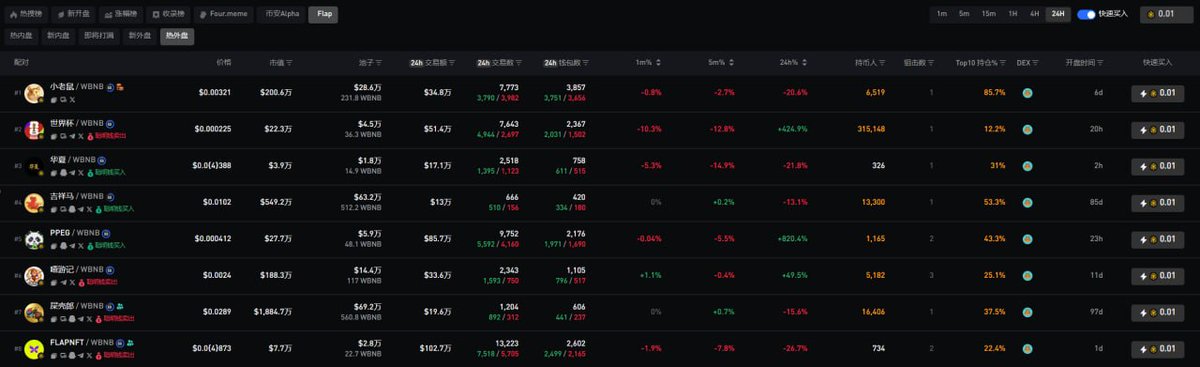
Task: Sort by 24h 钱包数 column
Action: tap(566, 62)
